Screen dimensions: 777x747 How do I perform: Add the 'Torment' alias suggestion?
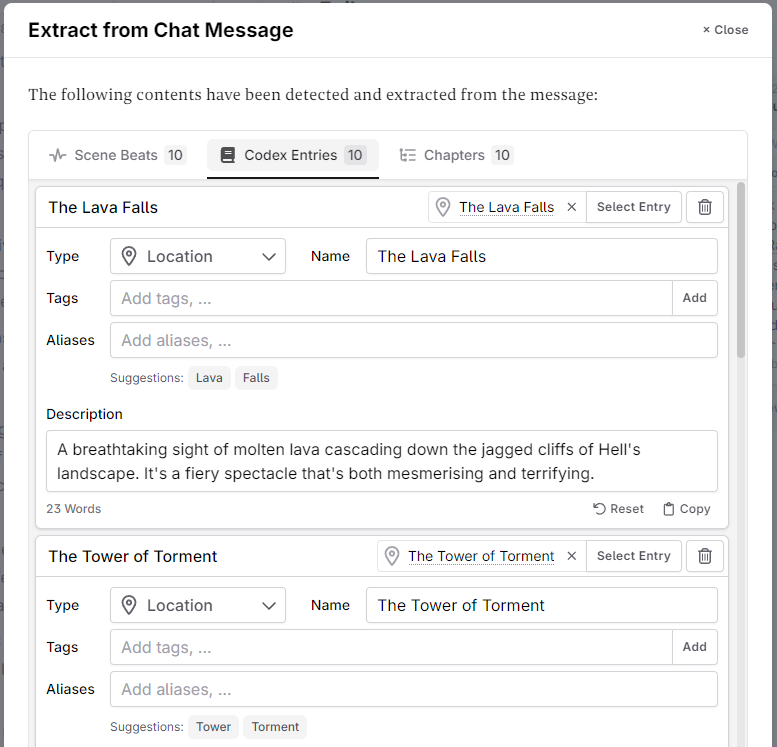pyautogui.click(x=275, y=727)
